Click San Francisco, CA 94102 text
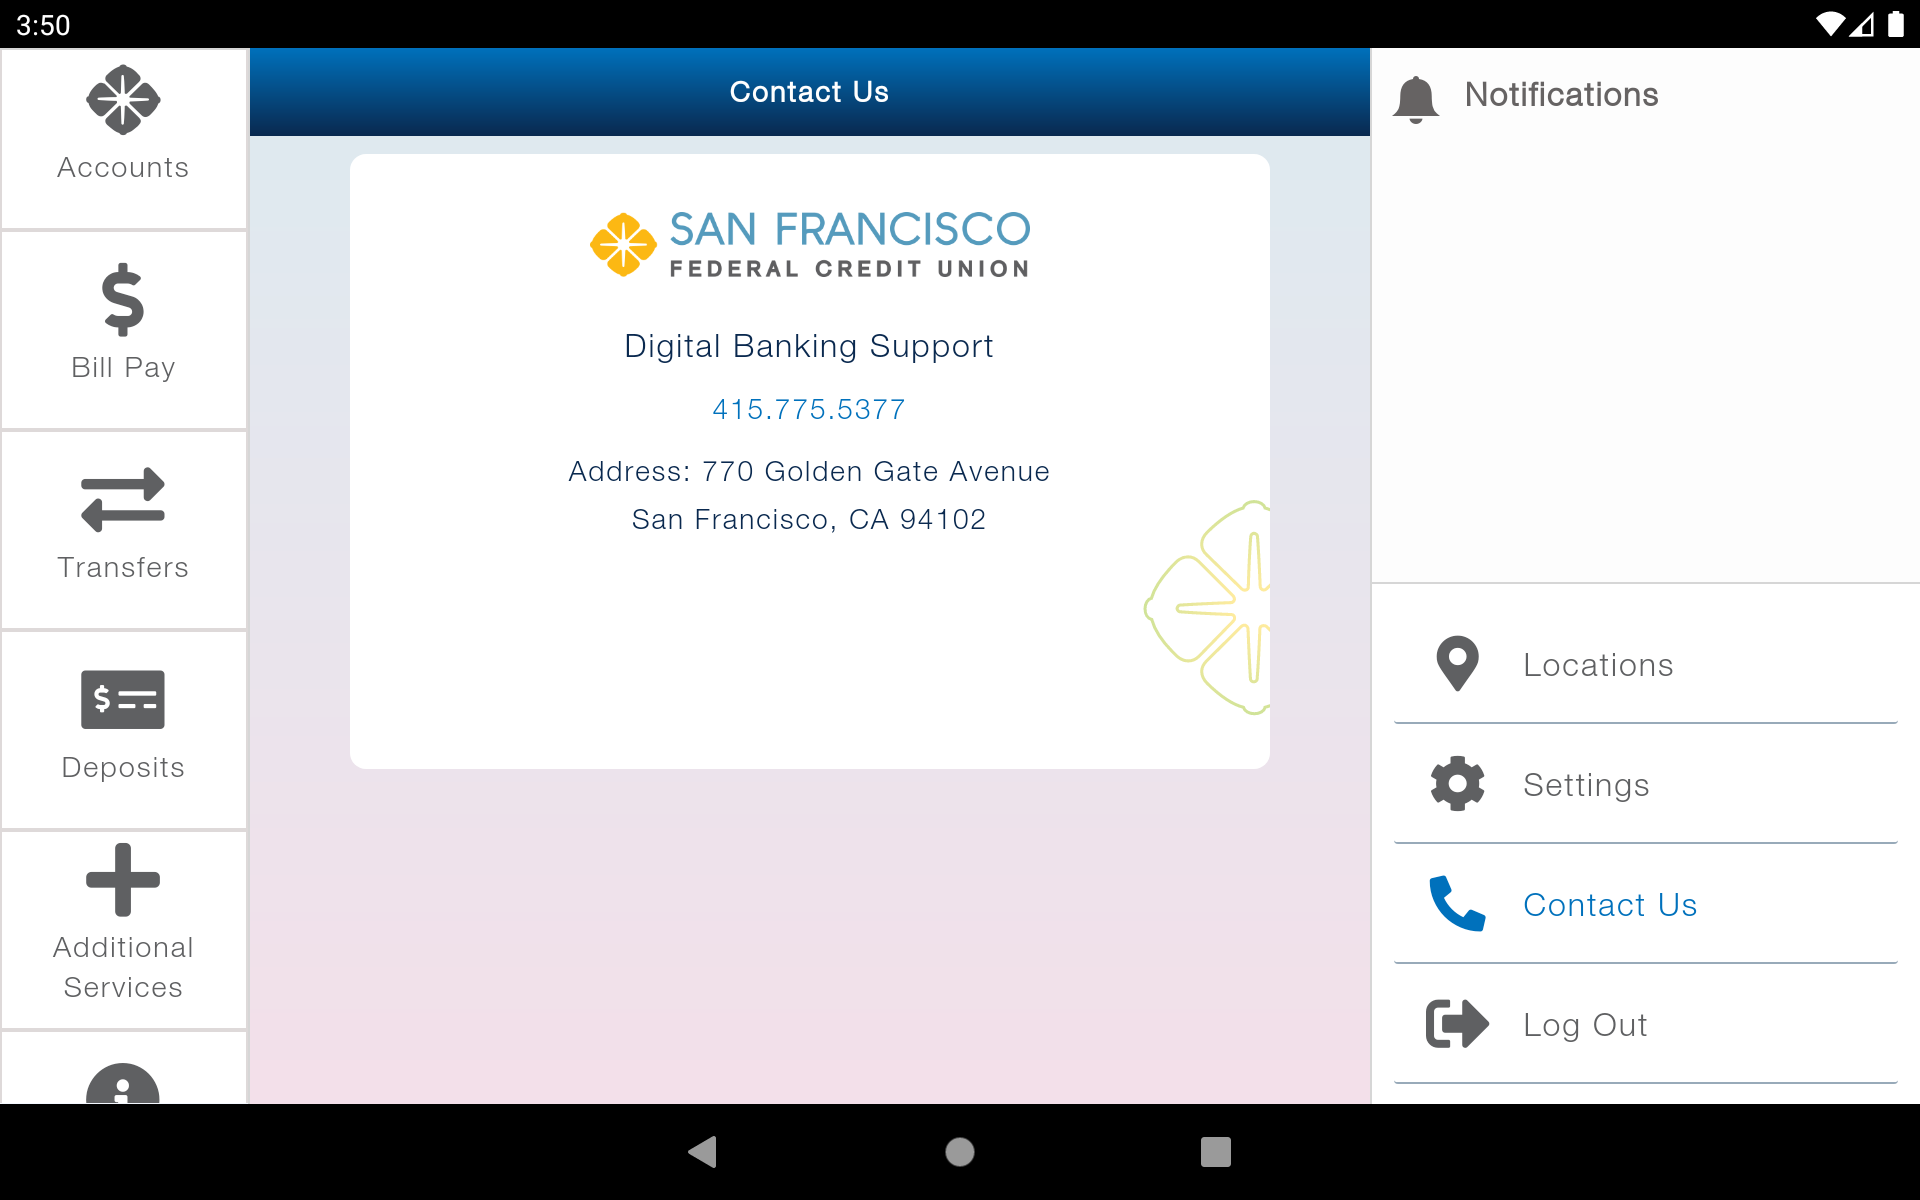 point(809,519)
